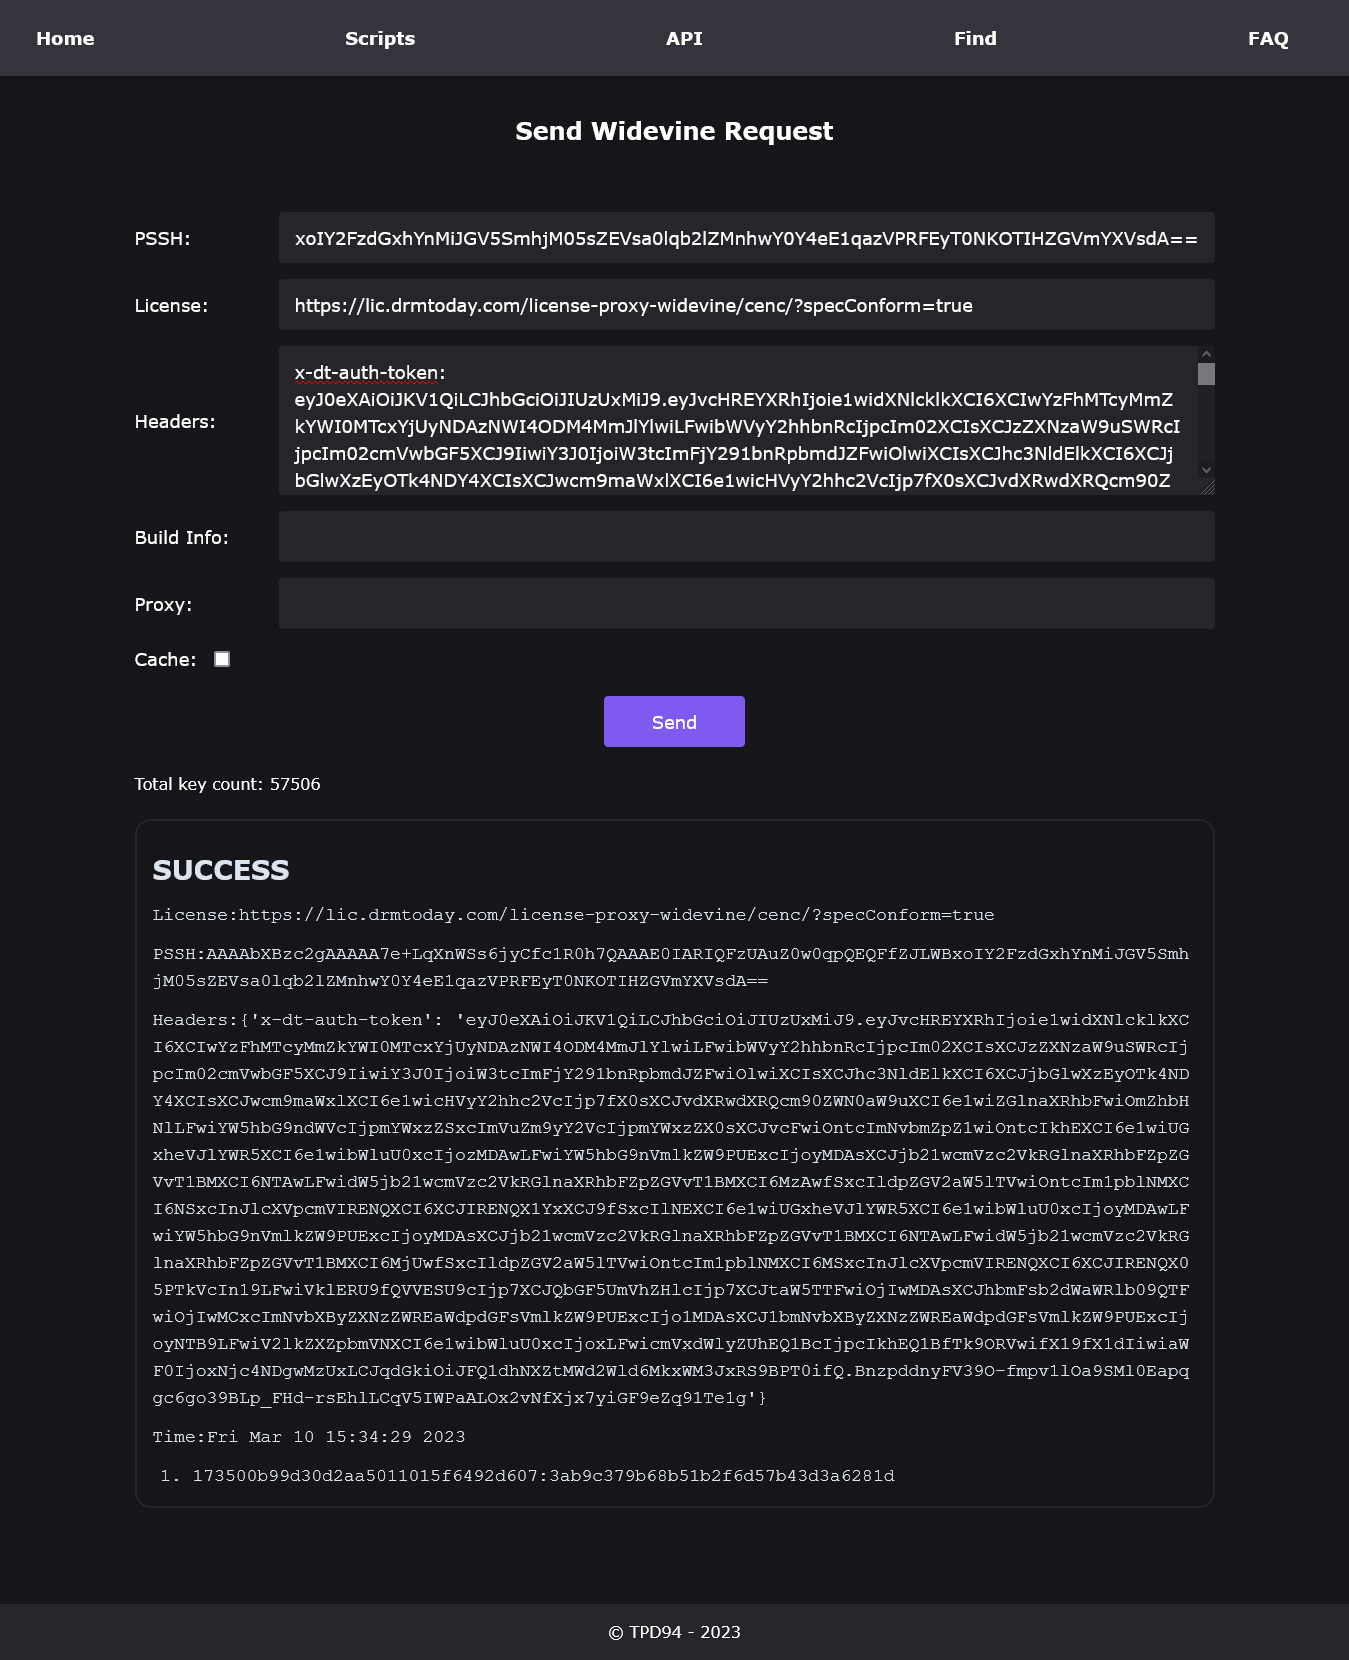
Task: Click the Headers textarea resize handle
Action: coord(1207,487)
